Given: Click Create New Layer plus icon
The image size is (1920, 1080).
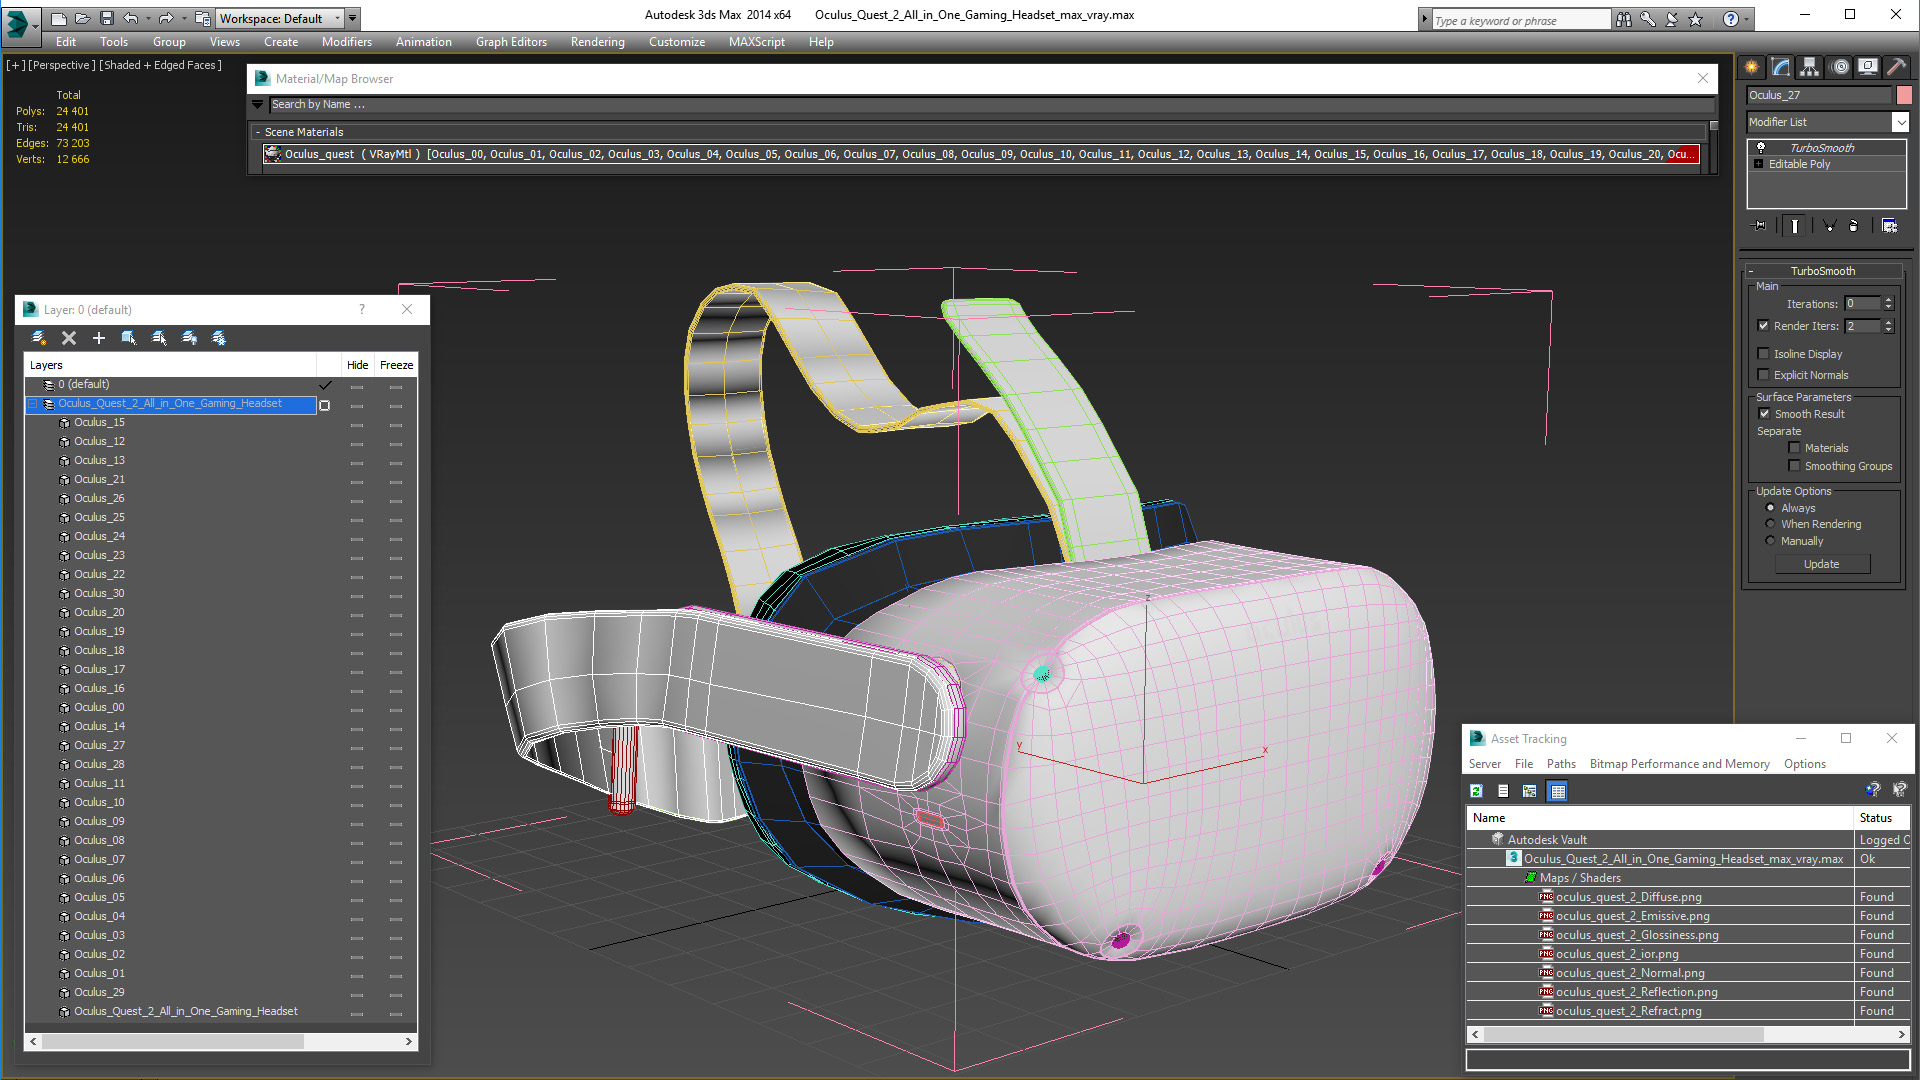Looking at the screenshot, I should pyautogui.click(x=99, y=338).
